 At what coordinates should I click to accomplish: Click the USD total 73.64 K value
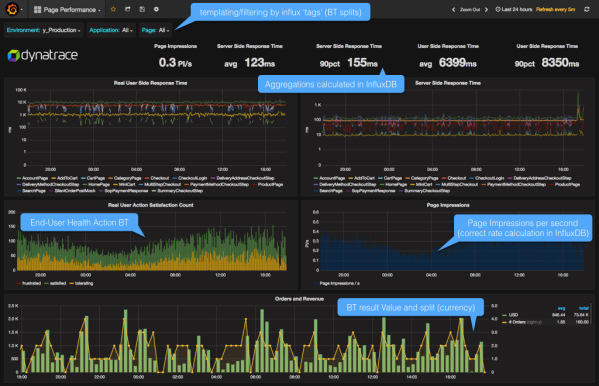pos(581,315)
